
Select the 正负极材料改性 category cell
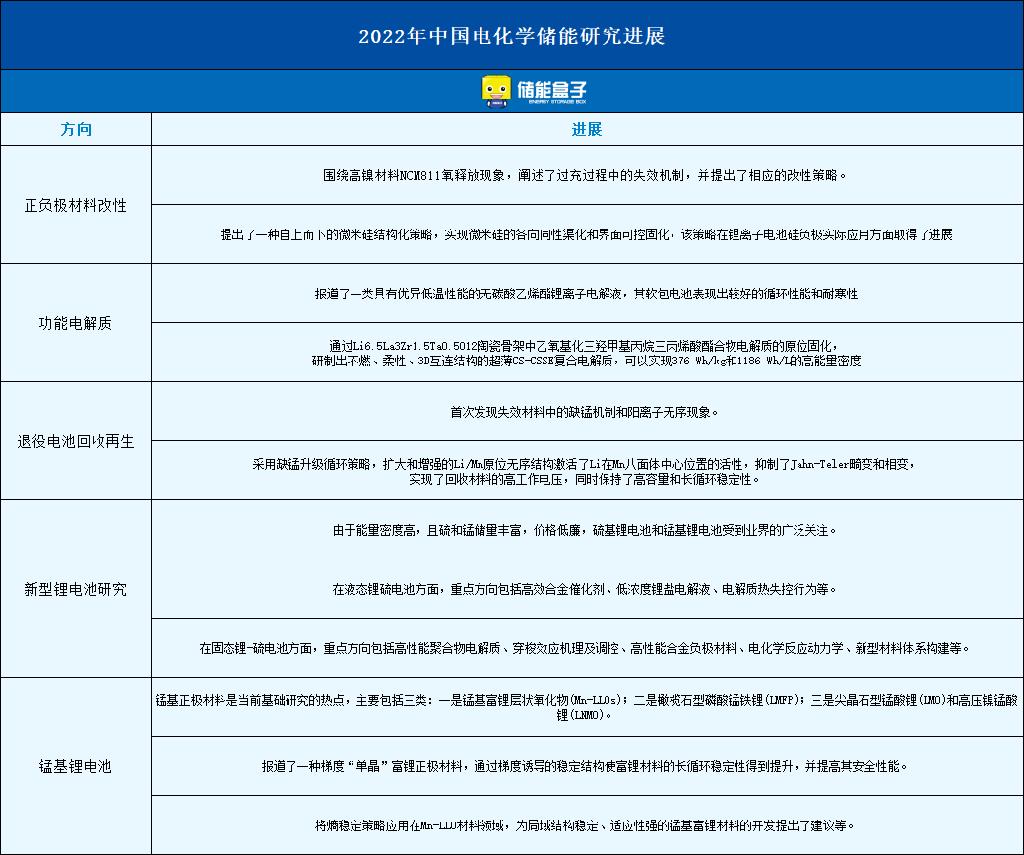76,205
